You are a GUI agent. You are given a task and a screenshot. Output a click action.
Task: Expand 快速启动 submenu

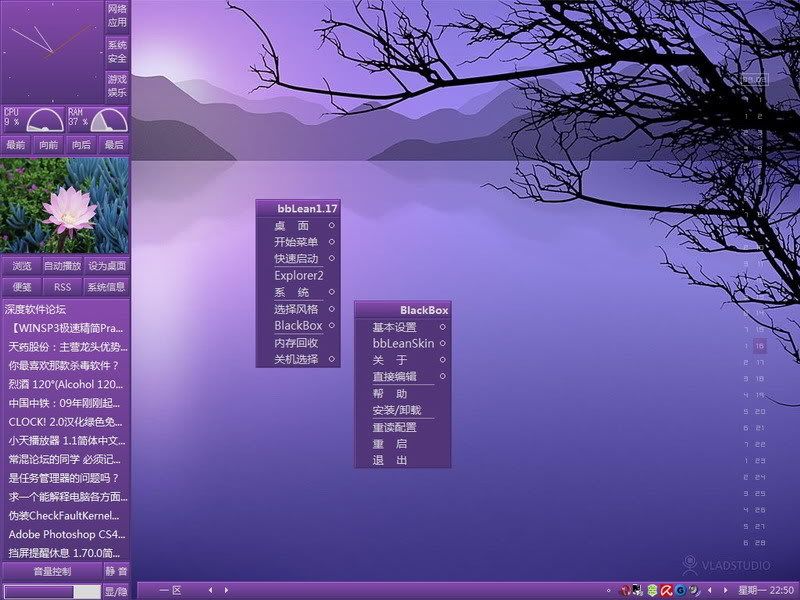pyautogui.click(x=298, y=259)
